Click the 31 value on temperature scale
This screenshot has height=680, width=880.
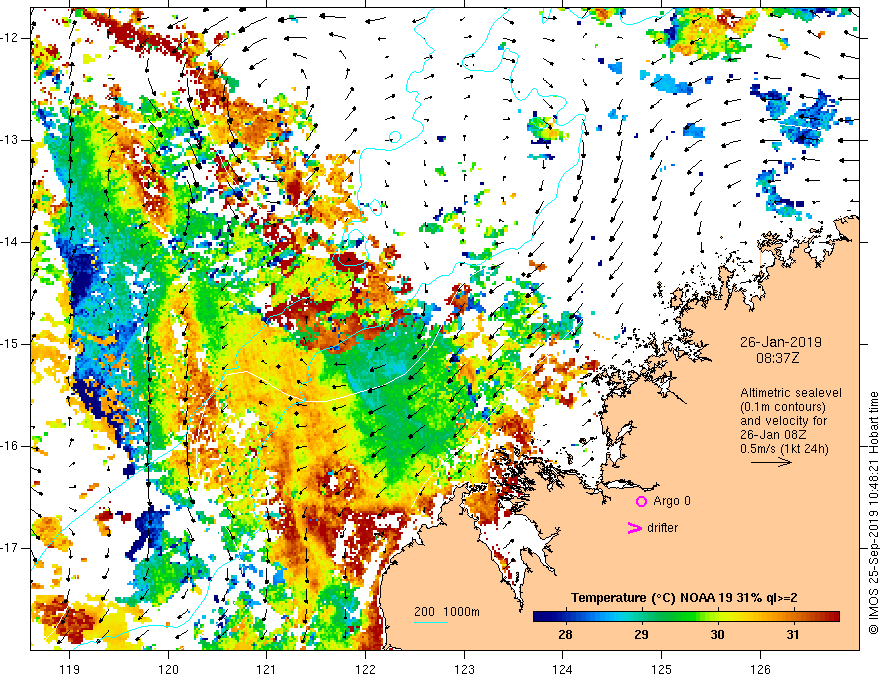(792, 635)
